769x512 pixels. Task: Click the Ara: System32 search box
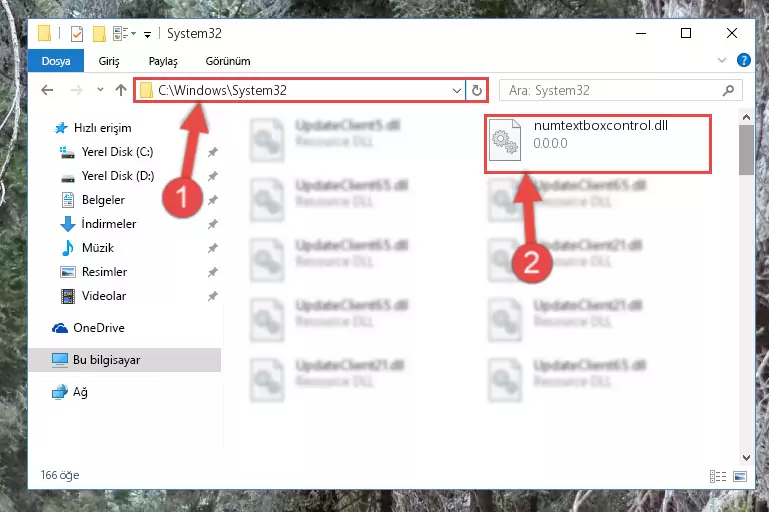coord(620,90)
